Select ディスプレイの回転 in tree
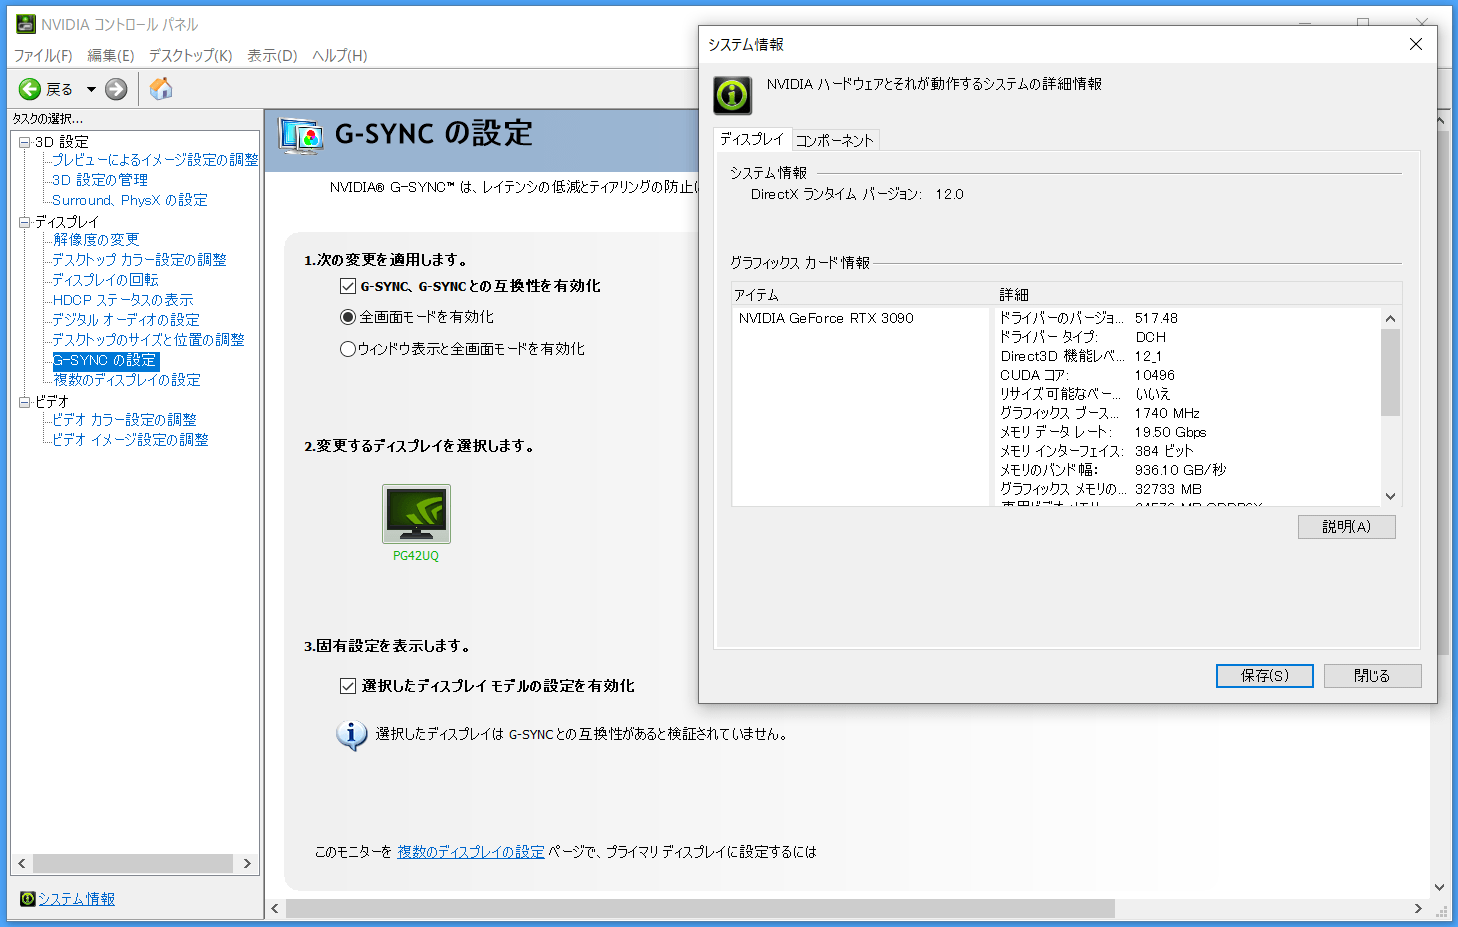The height and width of the screenshot is (927, 1458). coord(105,280)
